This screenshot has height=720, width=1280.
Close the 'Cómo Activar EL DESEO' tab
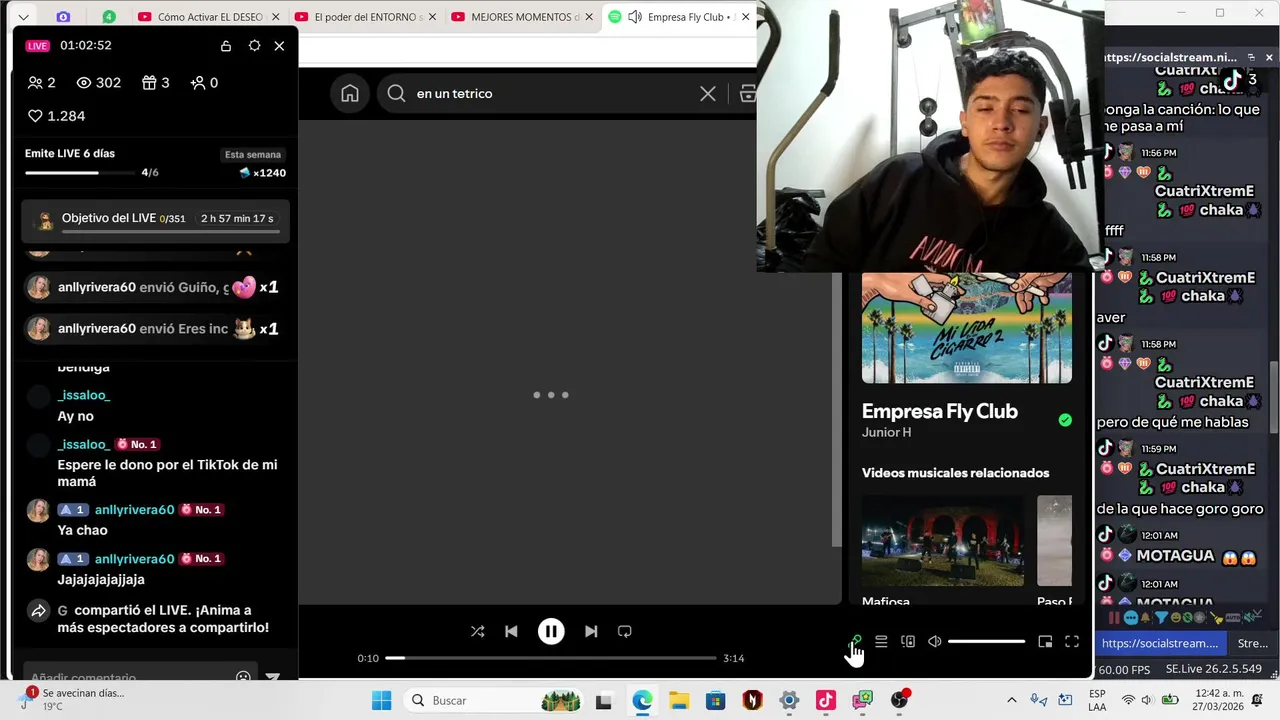pos(276,17)
